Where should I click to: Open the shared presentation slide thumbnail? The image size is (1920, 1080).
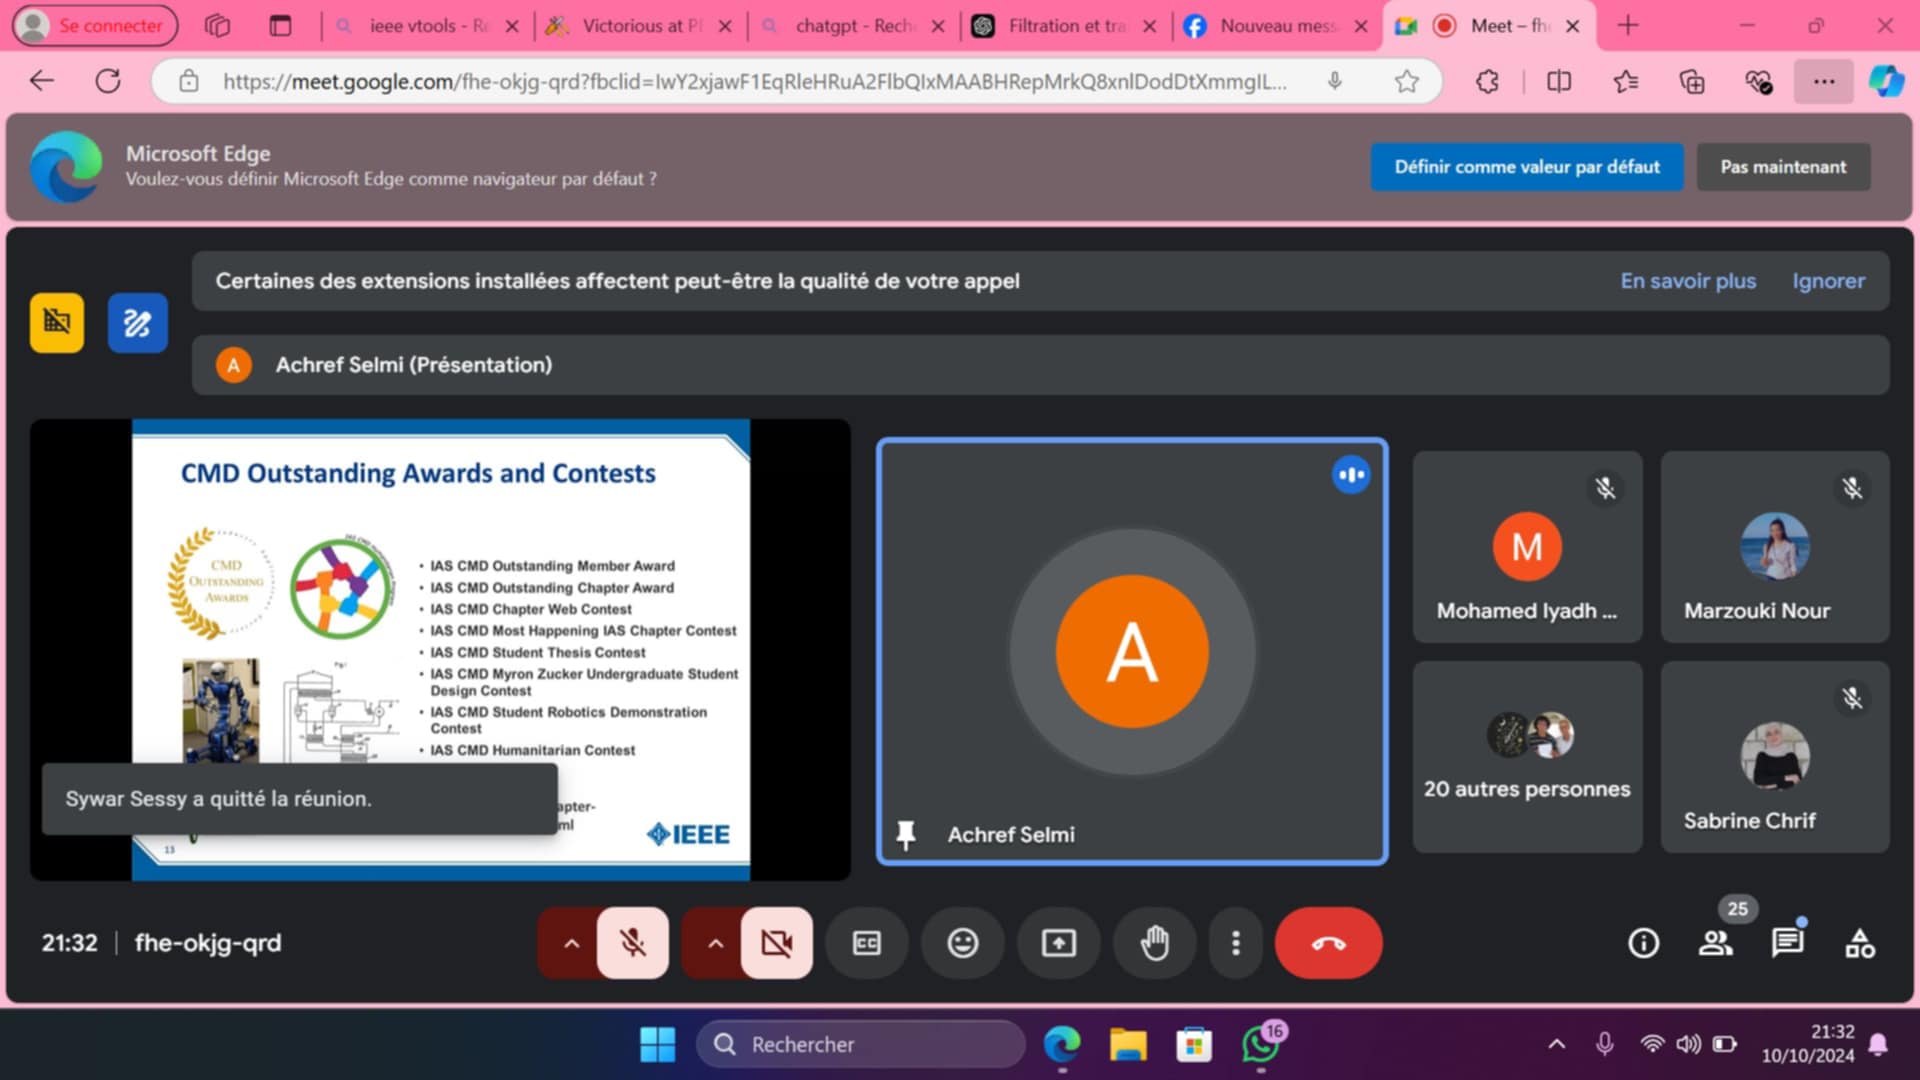[x=440, y=650]
